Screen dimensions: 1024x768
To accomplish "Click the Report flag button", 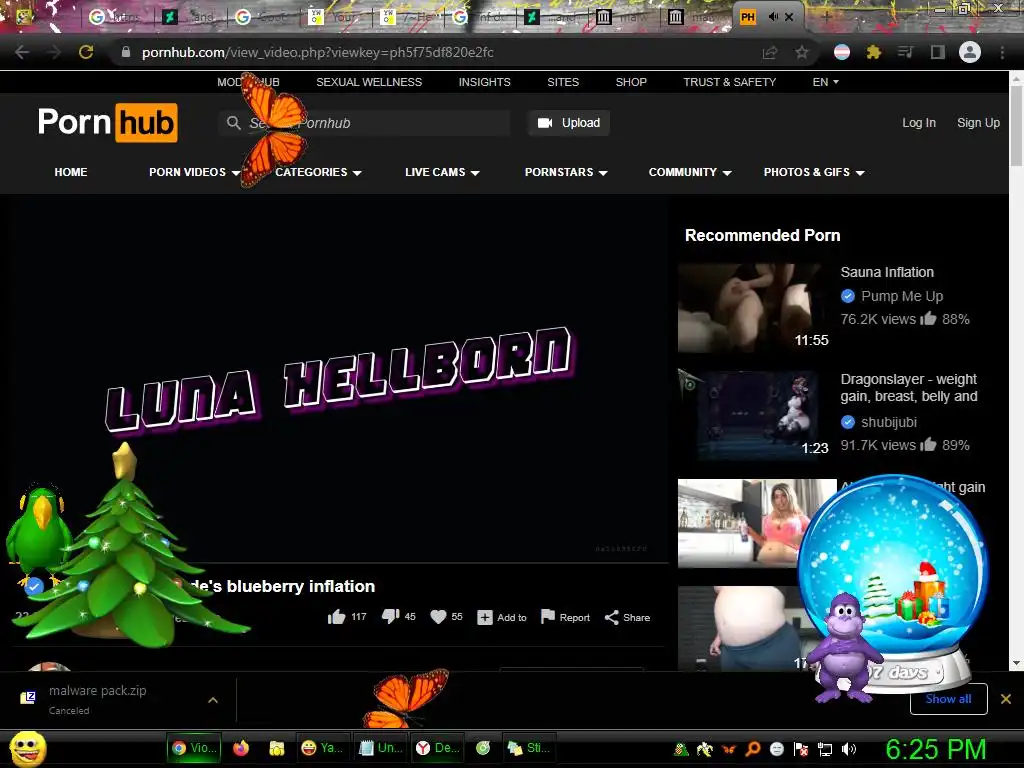I will tap(566, 618).
